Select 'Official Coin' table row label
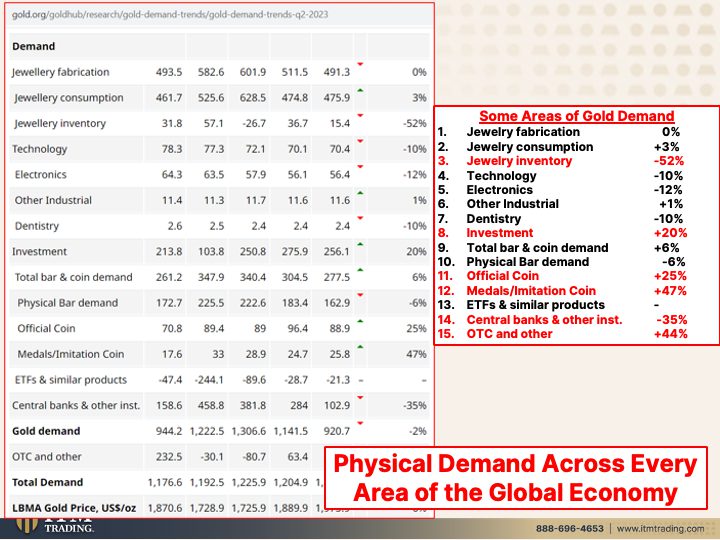 46,328
